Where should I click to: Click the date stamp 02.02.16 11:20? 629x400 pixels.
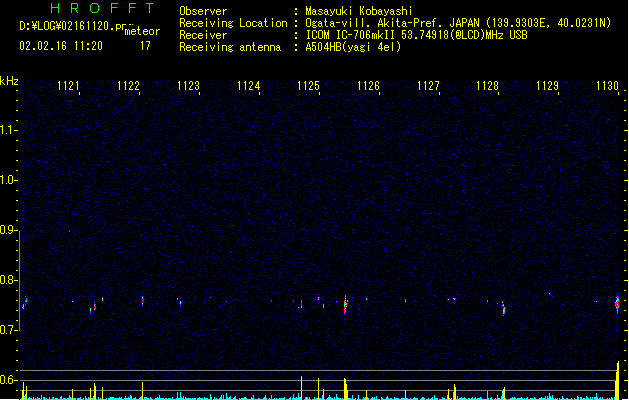[x=61, y=46]
